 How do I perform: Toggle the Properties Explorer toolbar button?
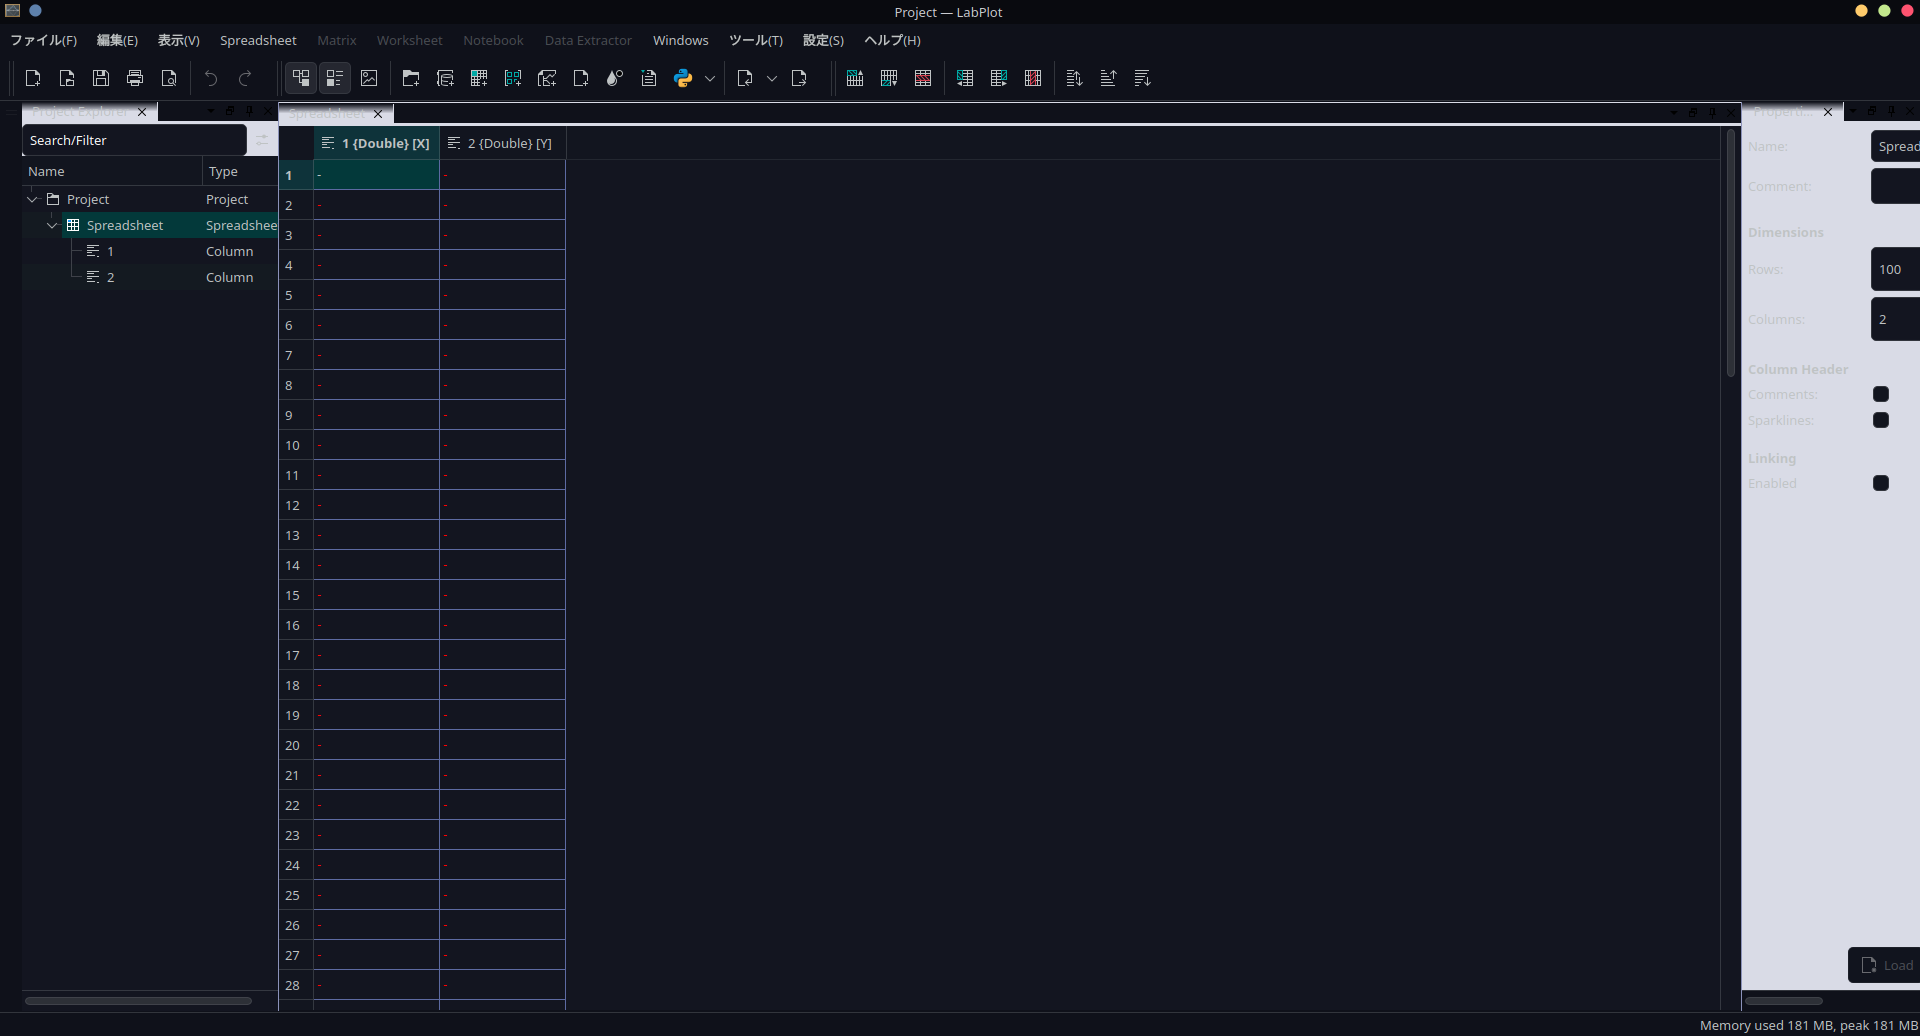335,78
